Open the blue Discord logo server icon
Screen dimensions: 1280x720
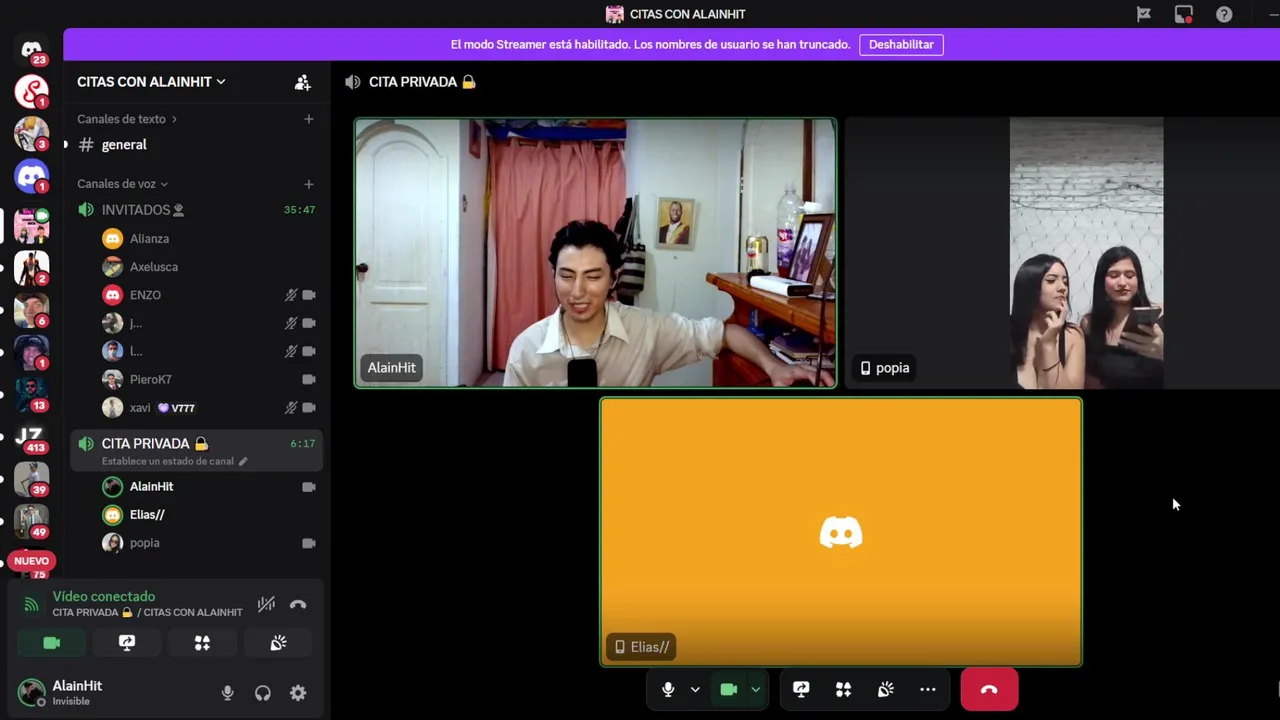point(31,176)
